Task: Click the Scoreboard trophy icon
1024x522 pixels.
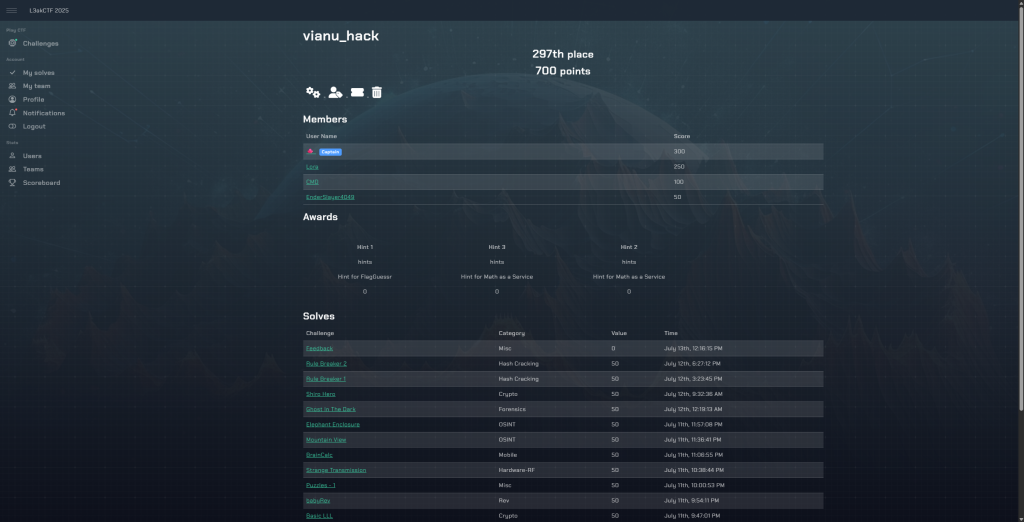Action: coord(13,183)
